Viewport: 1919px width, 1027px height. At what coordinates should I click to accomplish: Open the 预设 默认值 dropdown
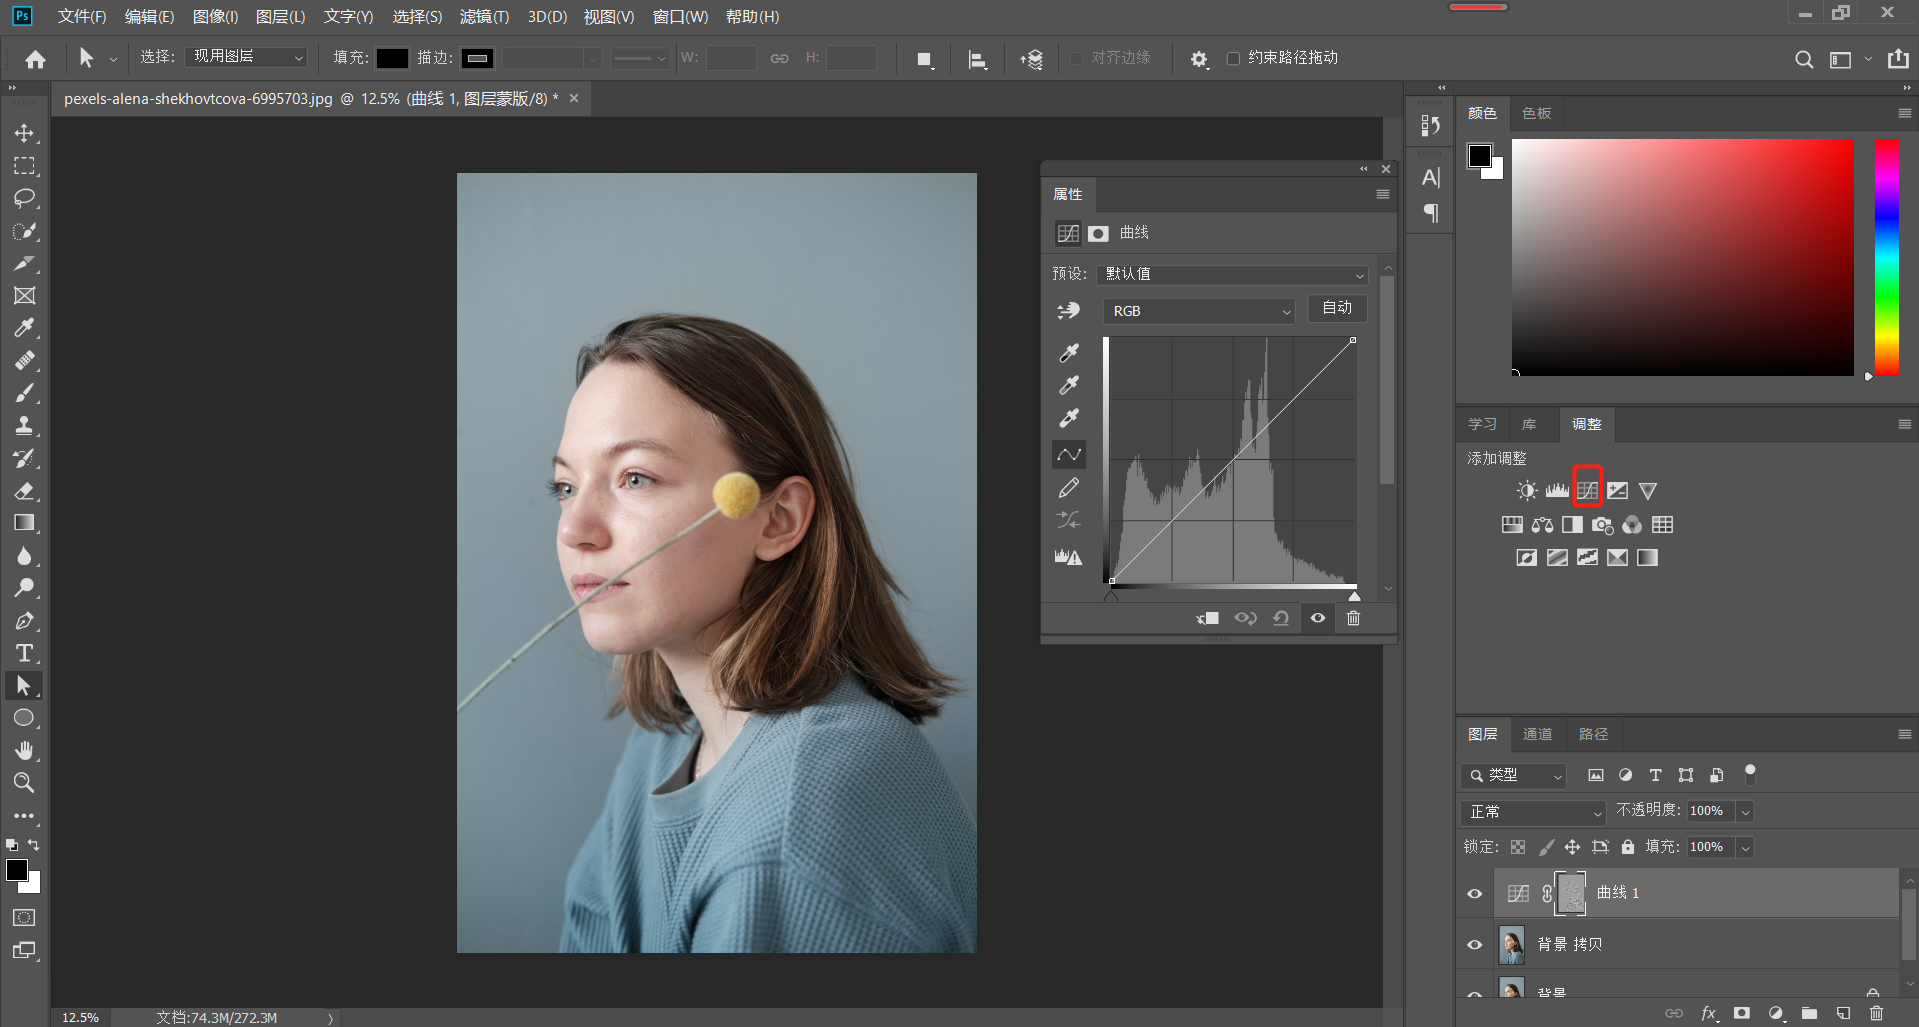click(1233, 274)
